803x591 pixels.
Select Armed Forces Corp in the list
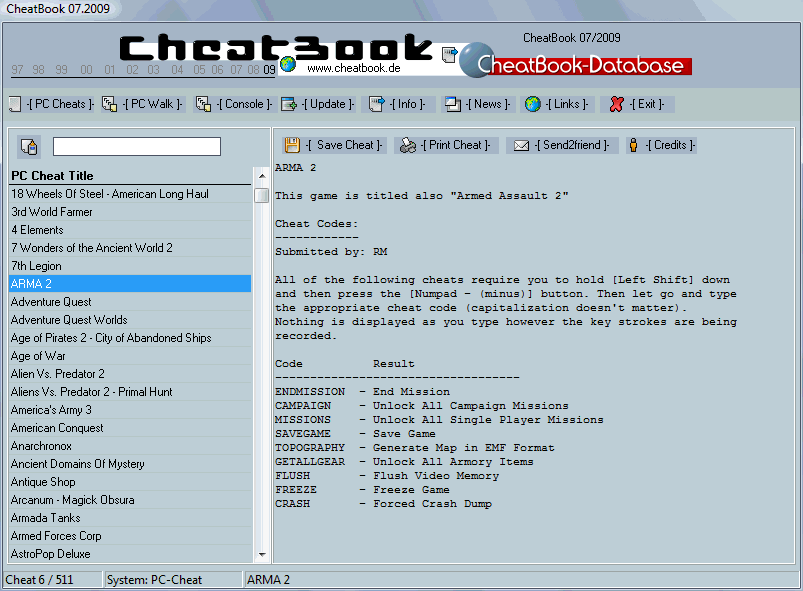tap(131, 536)
